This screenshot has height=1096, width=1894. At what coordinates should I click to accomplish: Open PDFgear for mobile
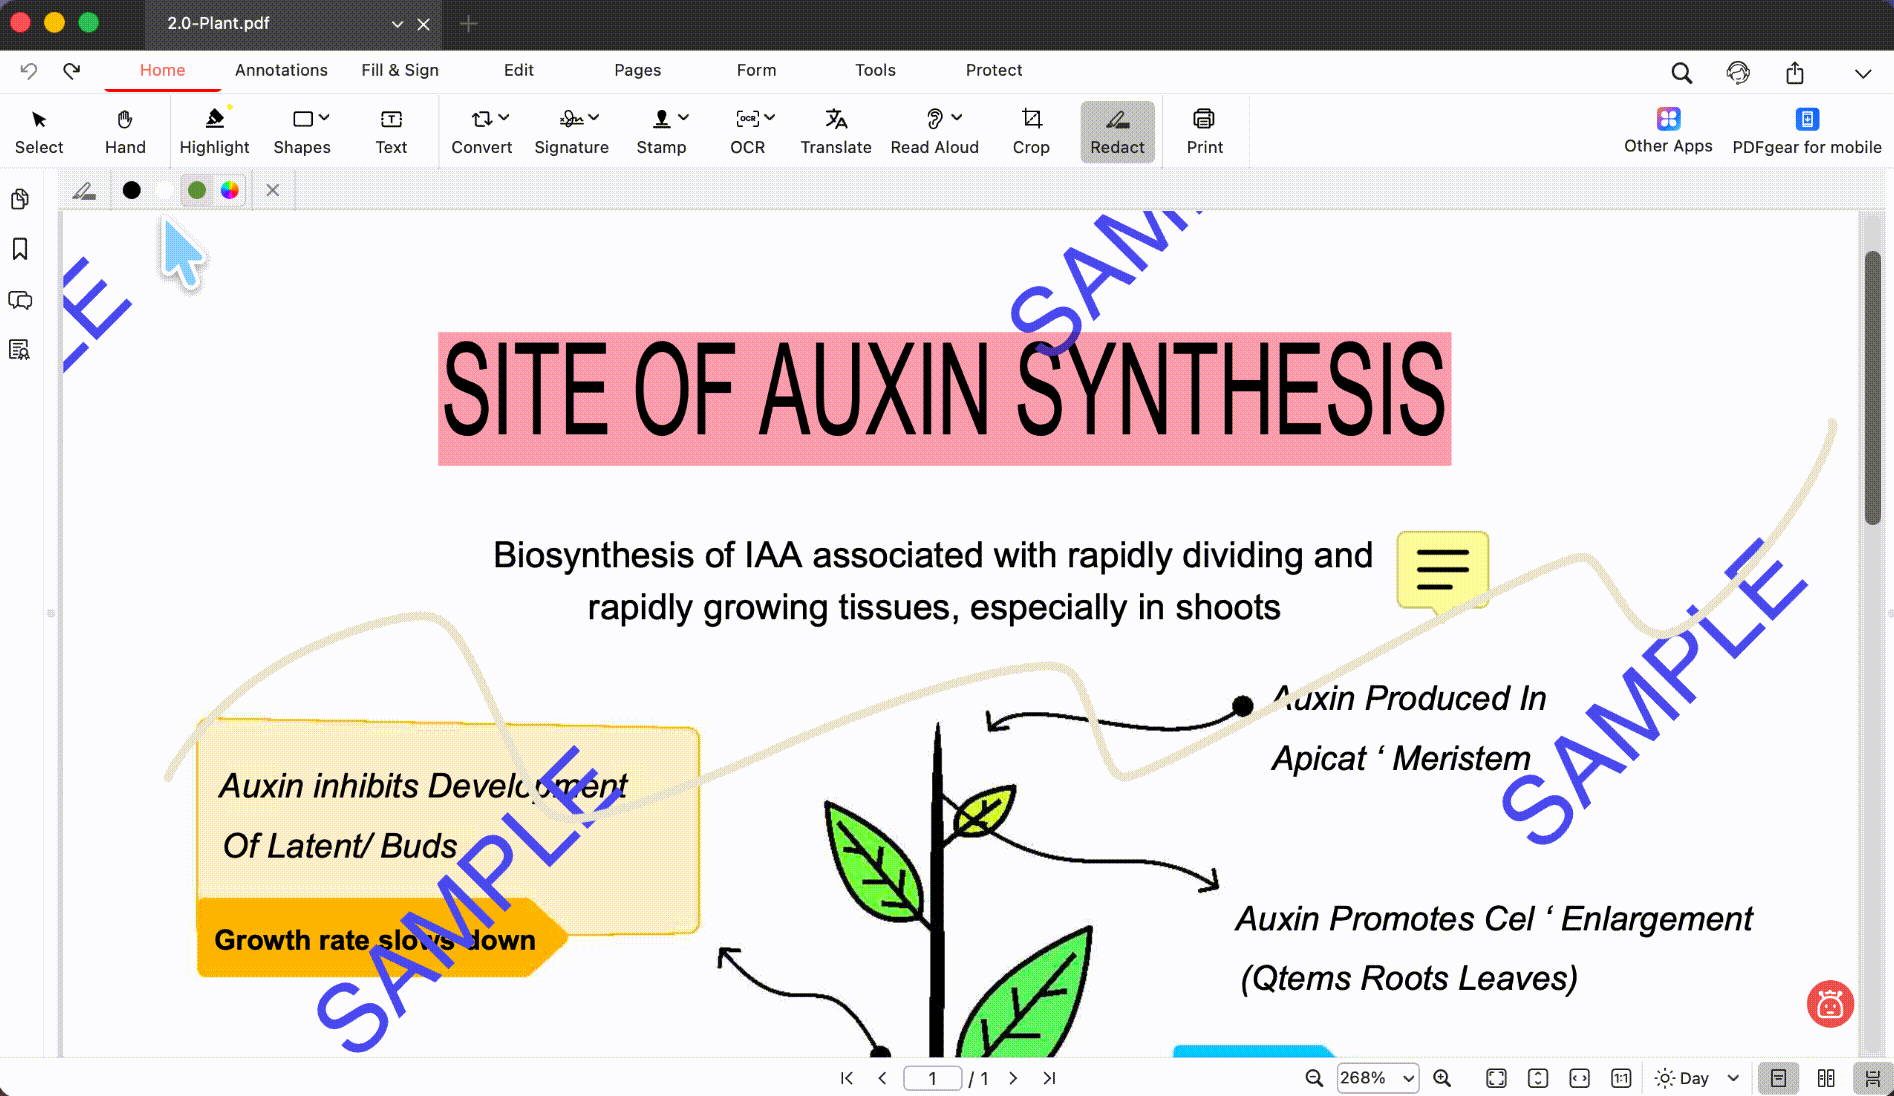1807,132
